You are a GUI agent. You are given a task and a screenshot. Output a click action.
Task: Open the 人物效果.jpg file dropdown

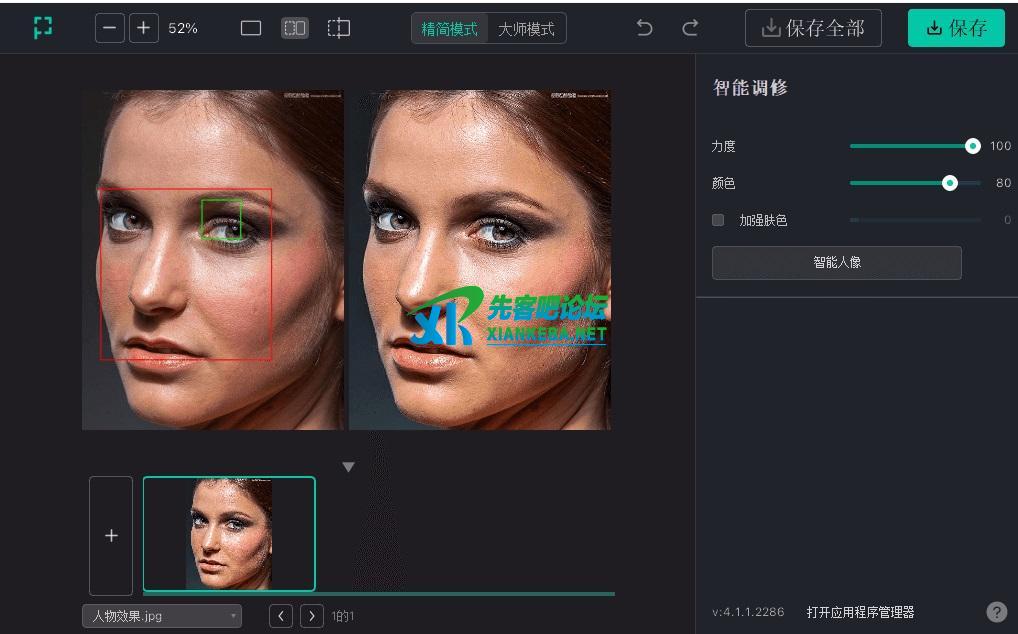coord(162,616)
